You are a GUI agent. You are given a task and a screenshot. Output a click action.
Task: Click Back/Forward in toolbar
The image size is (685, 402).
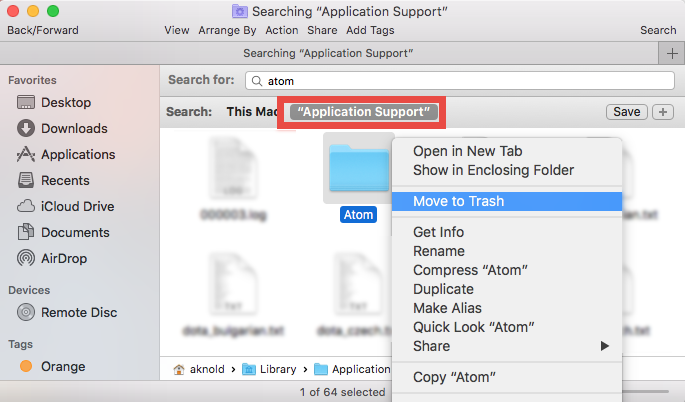click(43, 30)
